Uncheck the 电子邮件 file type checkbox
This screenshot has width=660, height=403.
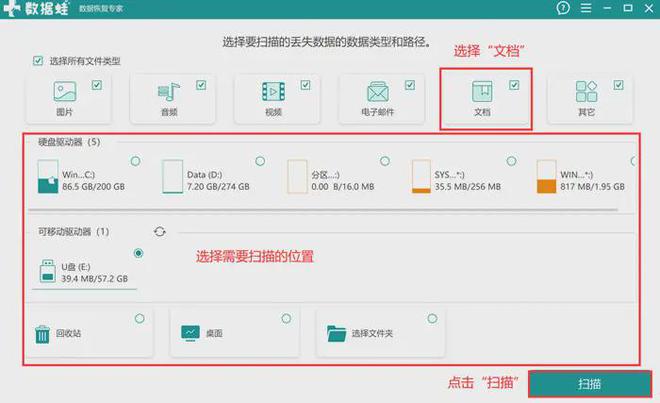pyautogui.click(x=410, y=85)
